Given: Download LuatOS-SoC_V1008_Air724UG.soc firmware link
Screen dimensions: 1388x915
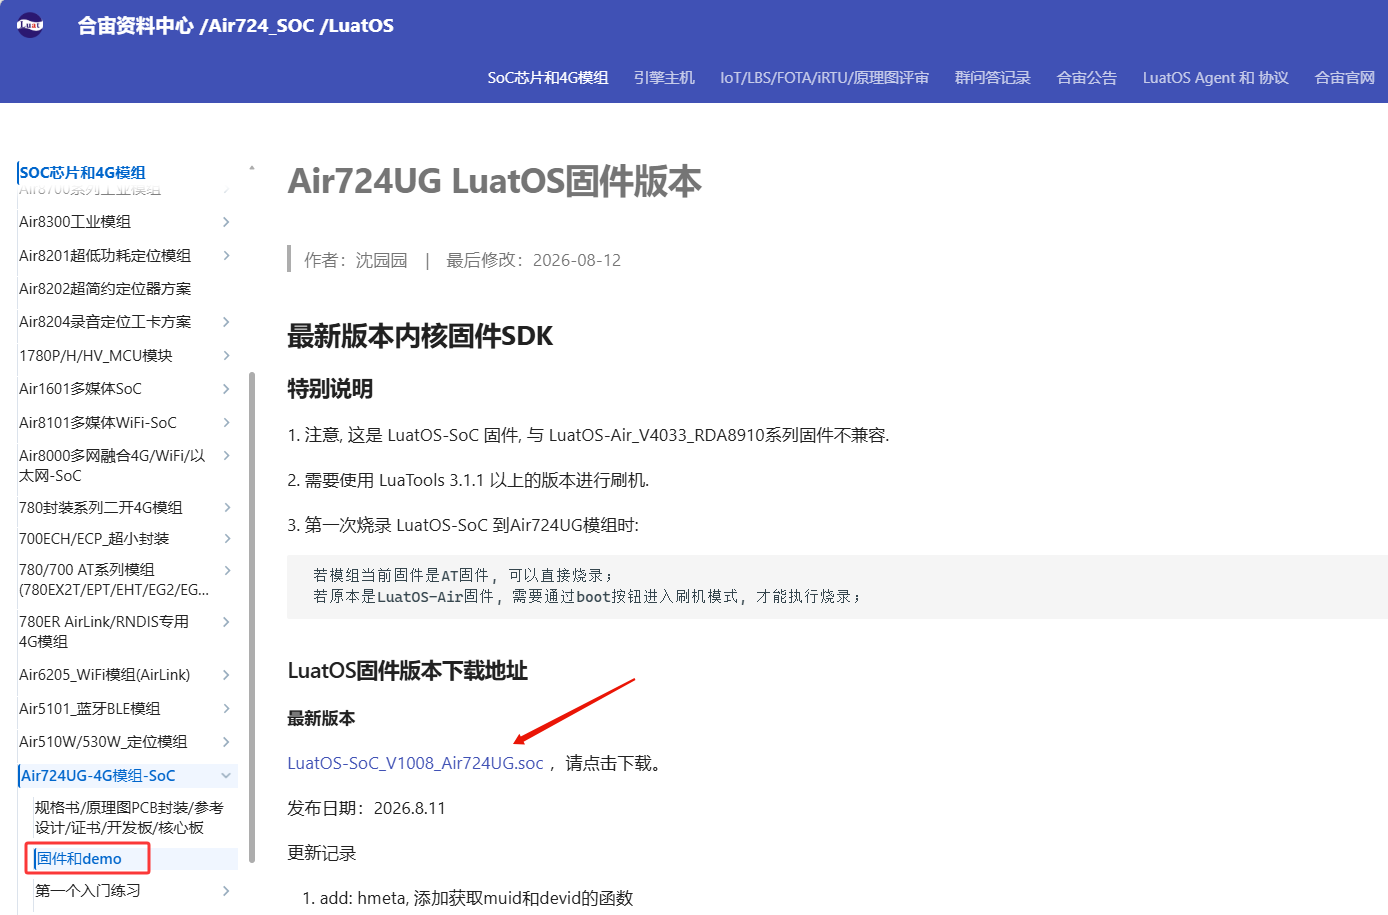Looking at the screenshot, I should click(415, 764).
